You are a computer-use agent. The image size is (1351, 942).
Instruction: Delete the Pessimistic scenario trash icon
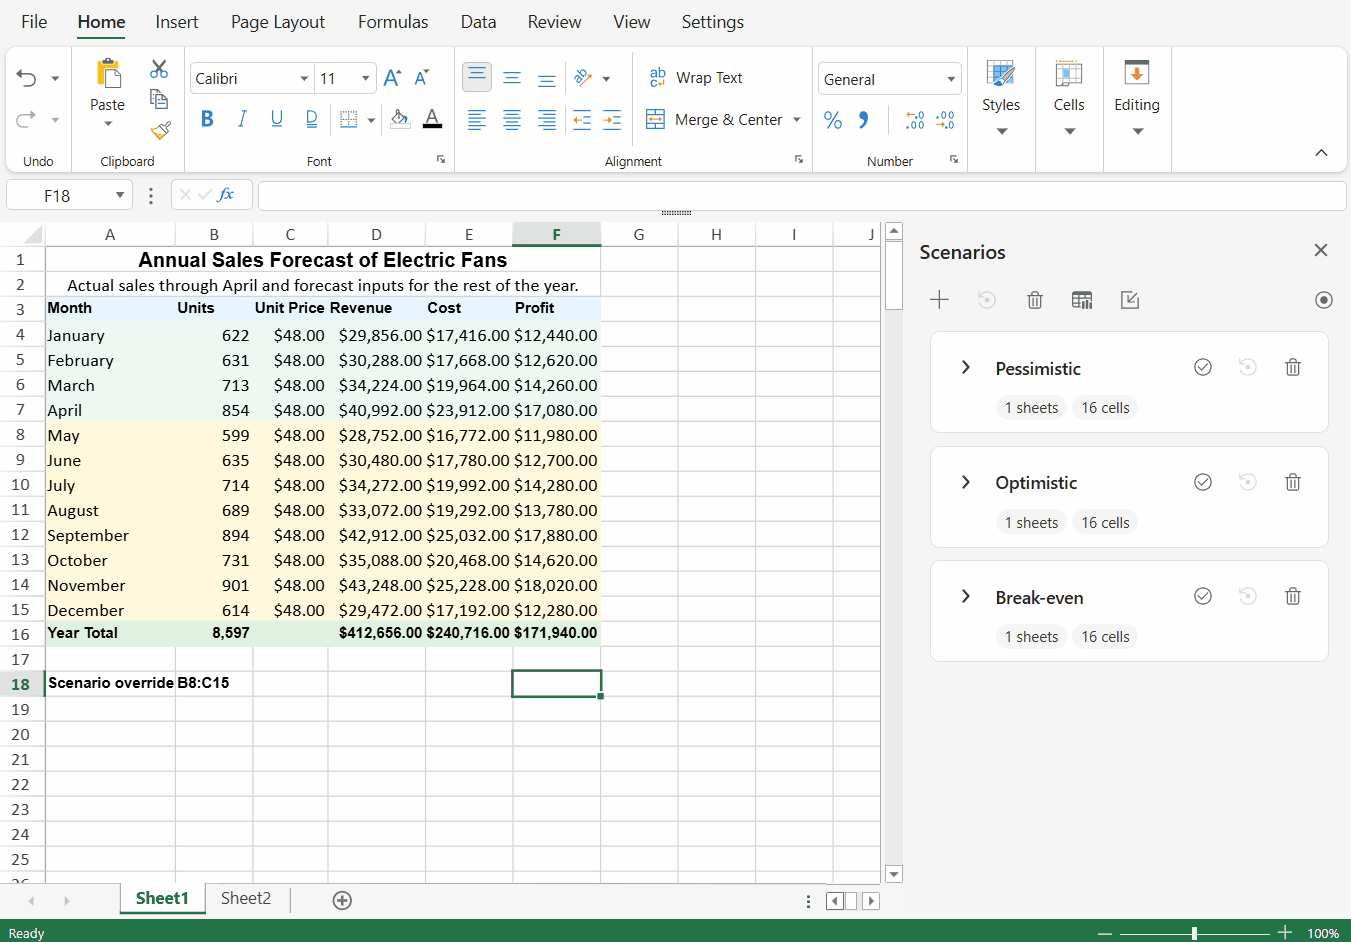[1293, 368]
